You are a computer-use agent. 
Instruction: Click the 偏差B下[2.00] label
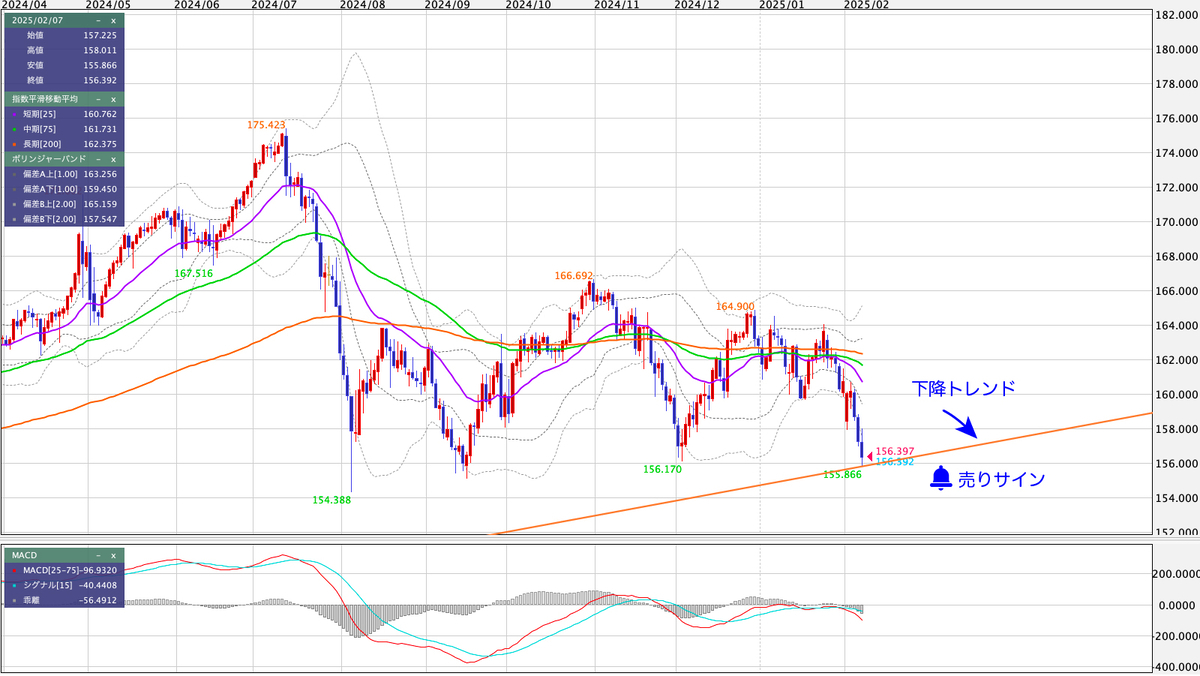click(x=48, y=218)
